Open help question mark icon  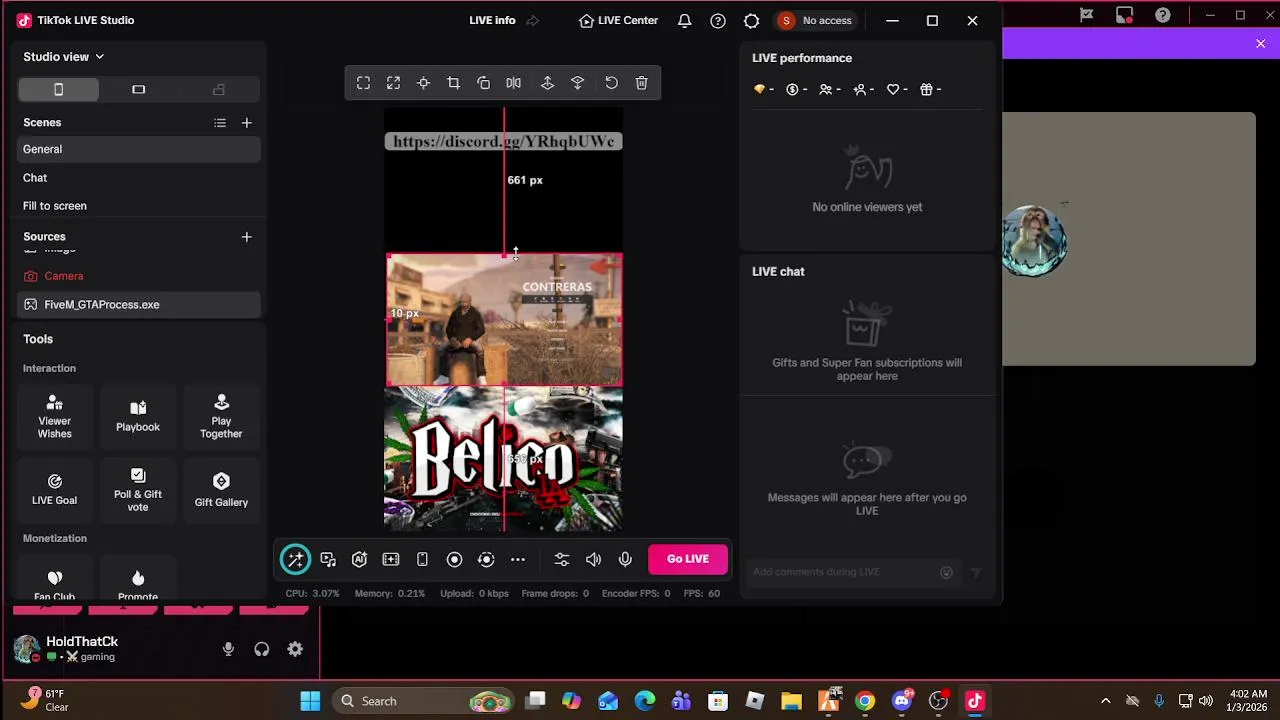click(718, 20)
